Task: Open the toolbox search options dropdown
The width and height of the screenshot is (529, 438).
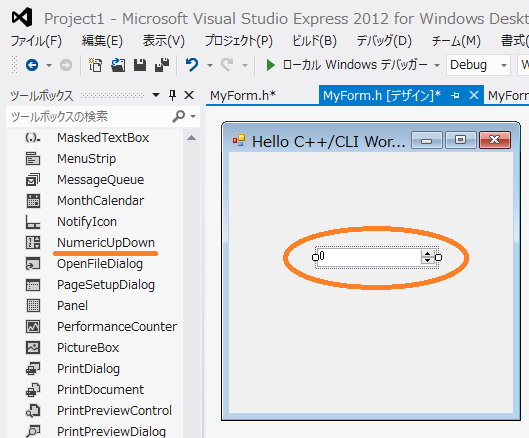Action: 193,116
